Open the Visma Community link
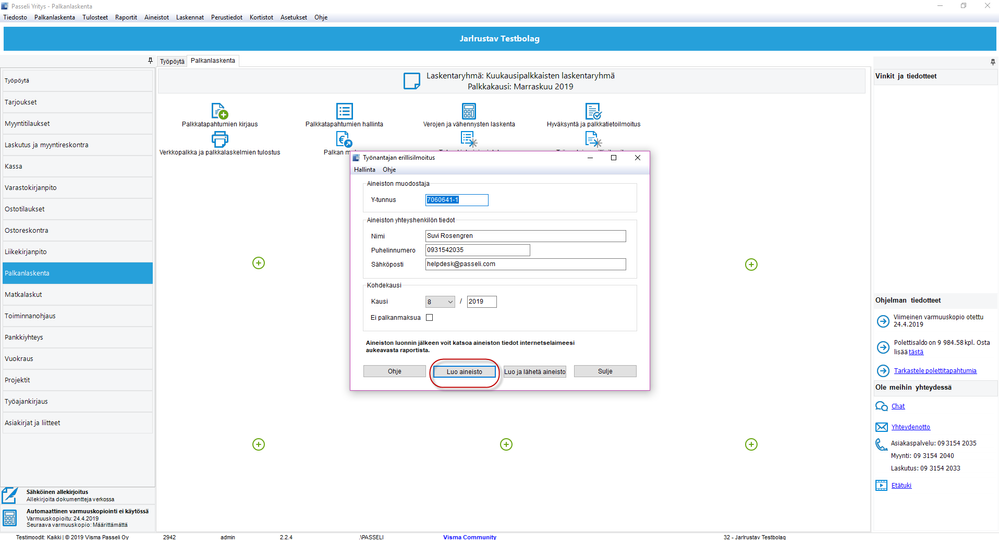Screen dimensions: 999x540 coord(470,537)
